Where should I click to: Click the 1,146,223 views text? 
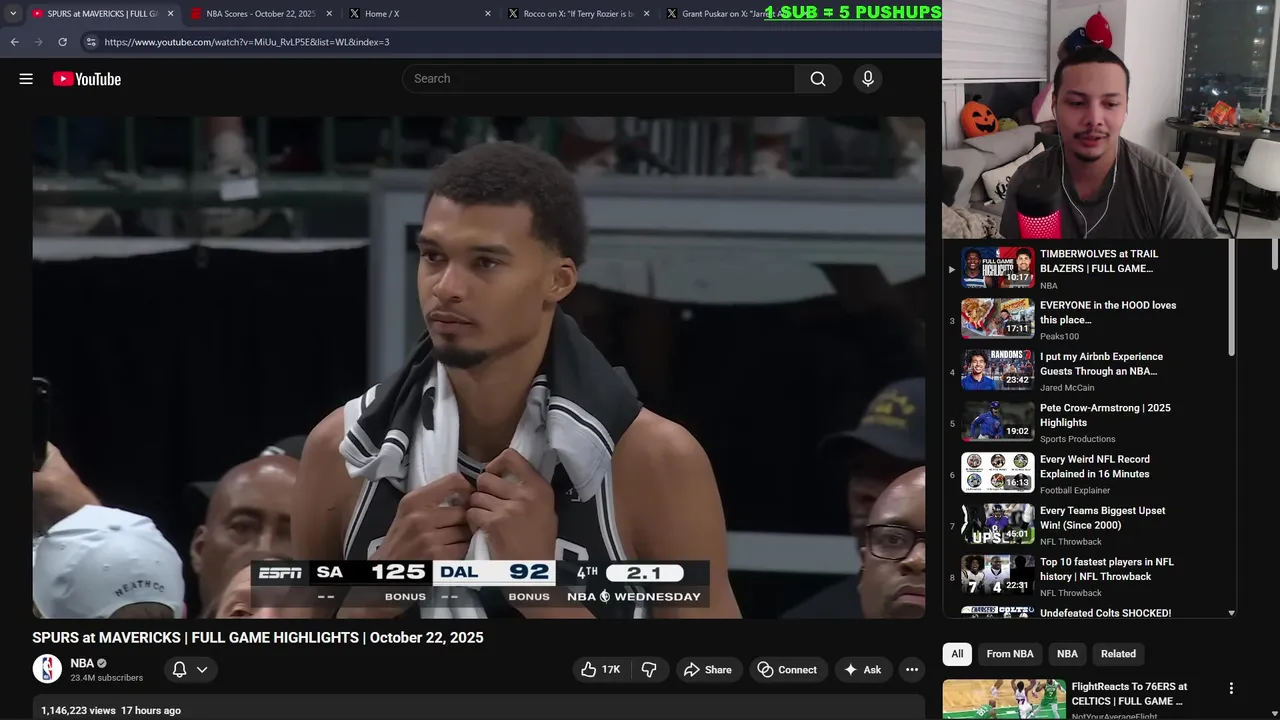[x=78, y=710]
